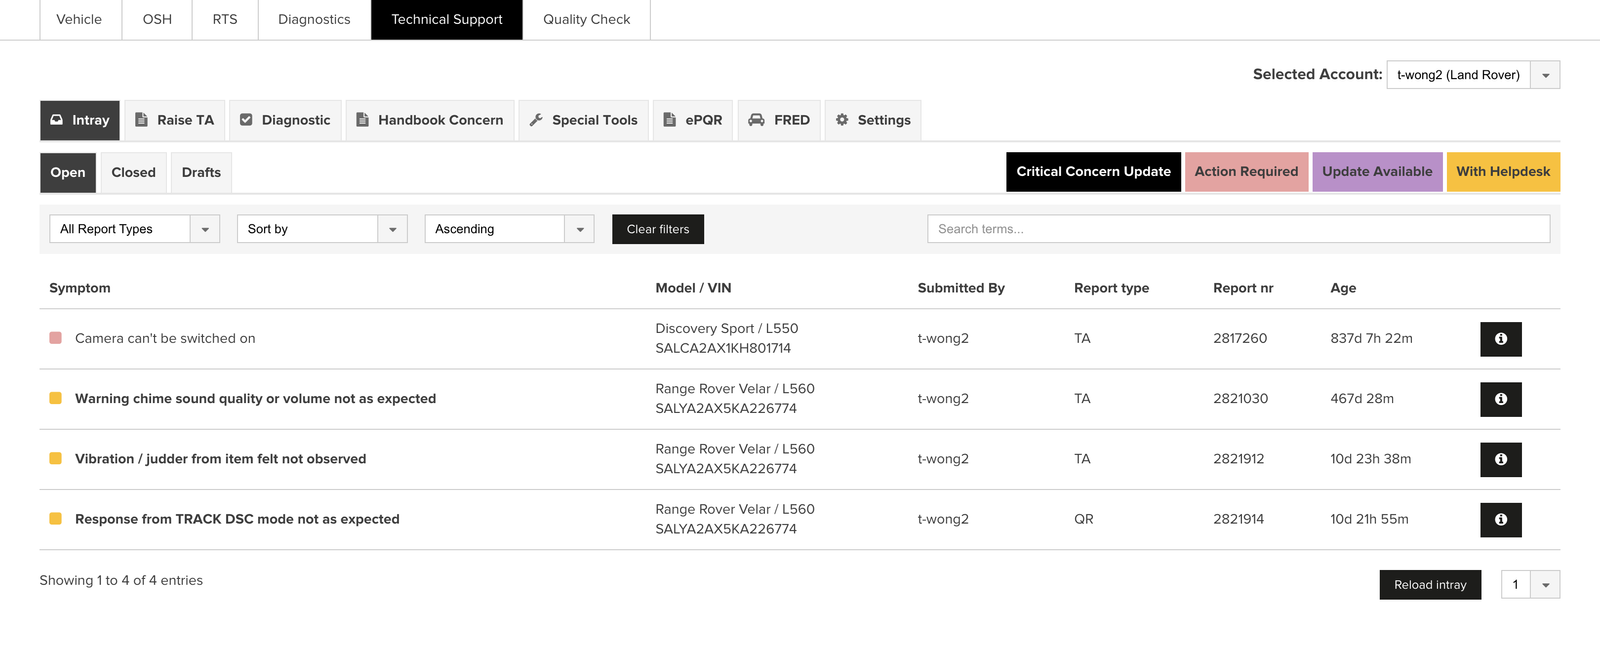
Task: Select the Intray inbox tab
Action: (x=80, y=120)
